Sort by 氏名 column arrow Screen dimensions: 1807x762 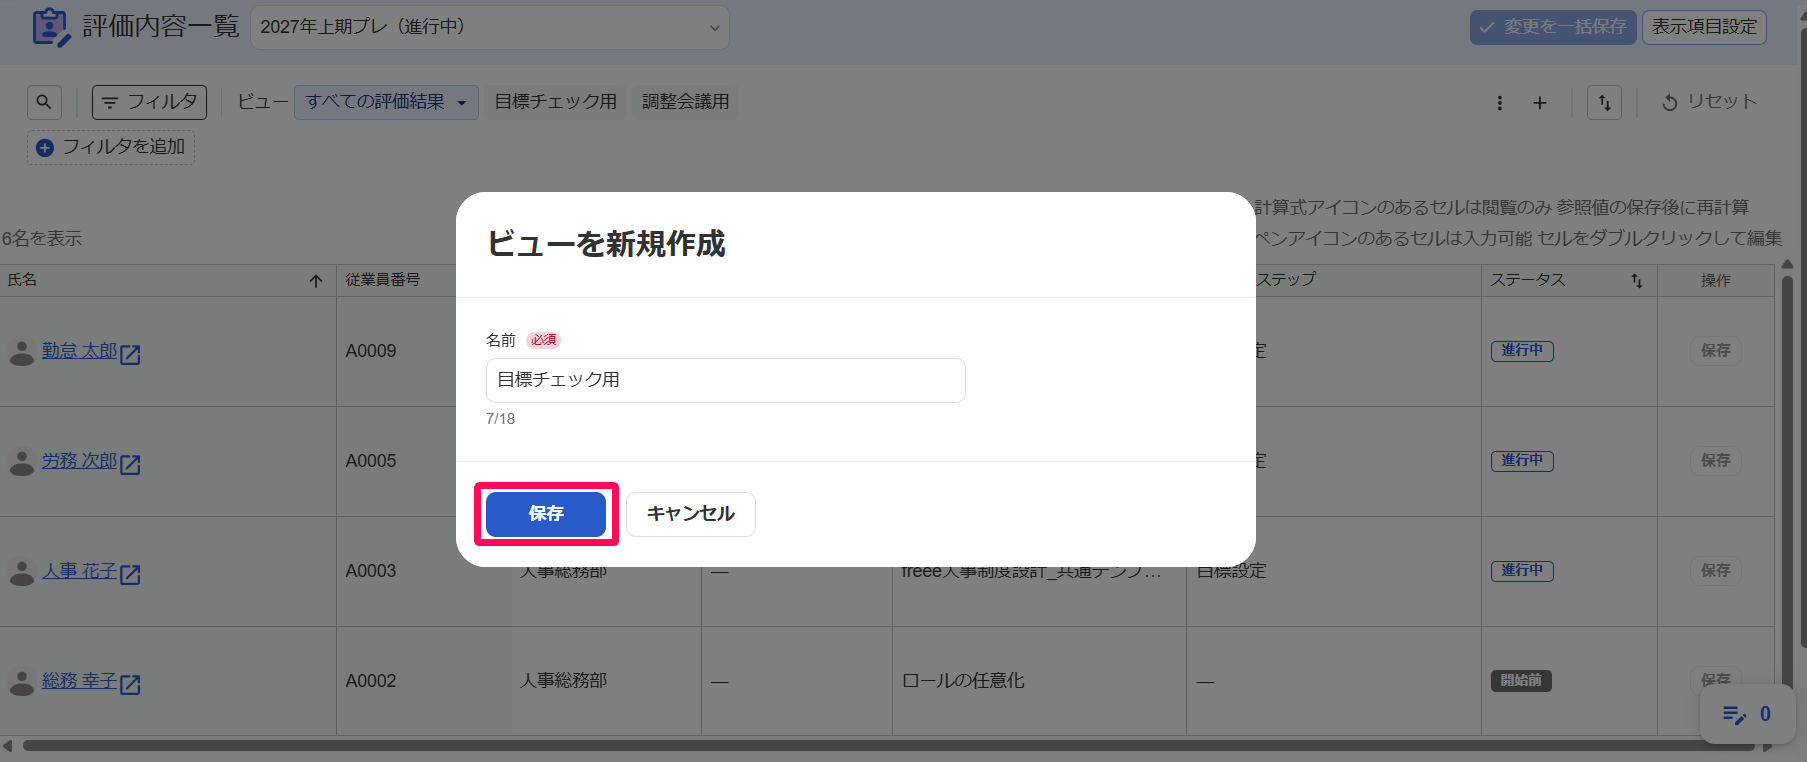[x=316, y=281]
